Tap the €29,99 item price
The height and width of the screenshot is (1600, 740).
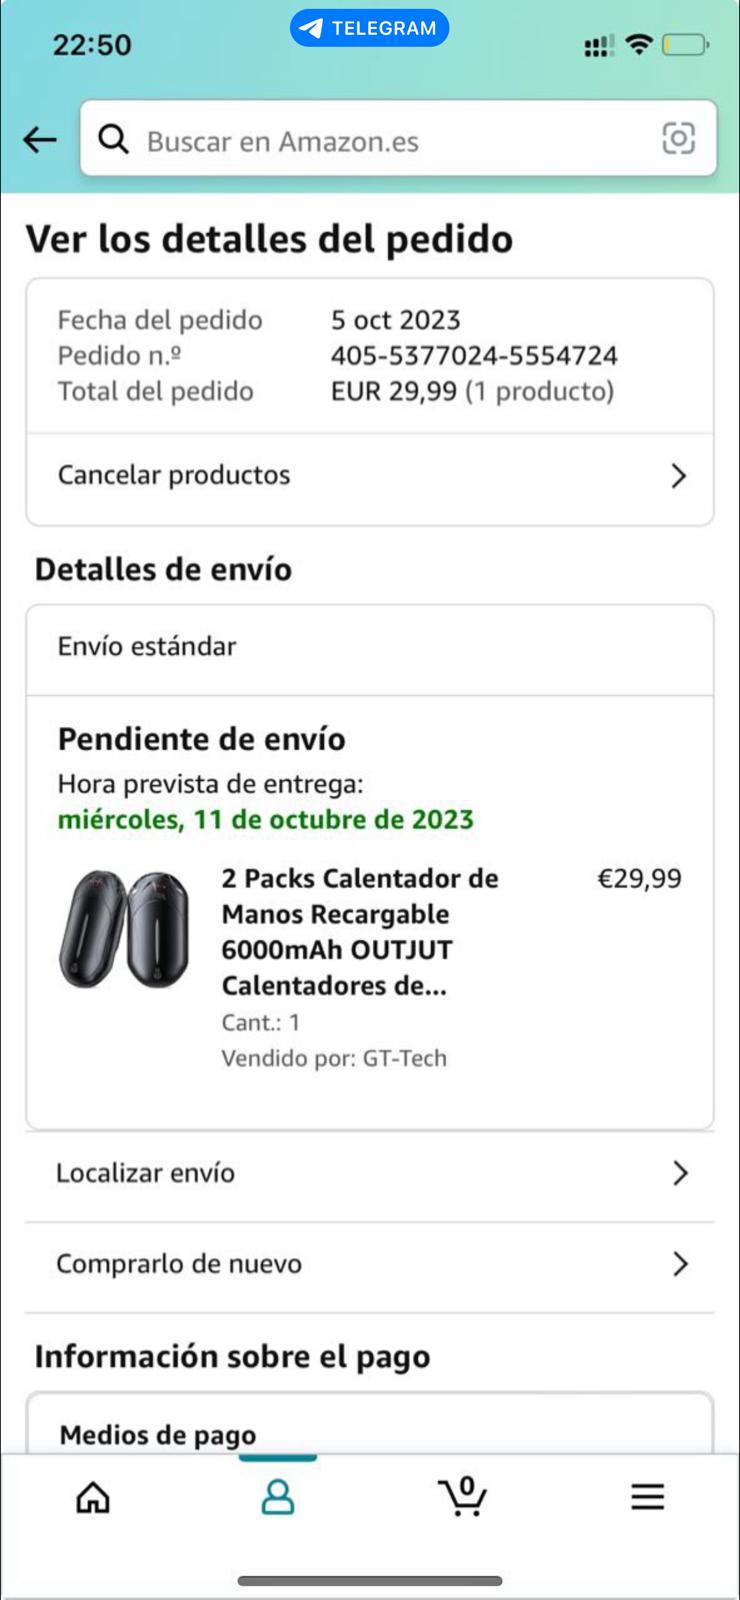click(x=639, y=879)
